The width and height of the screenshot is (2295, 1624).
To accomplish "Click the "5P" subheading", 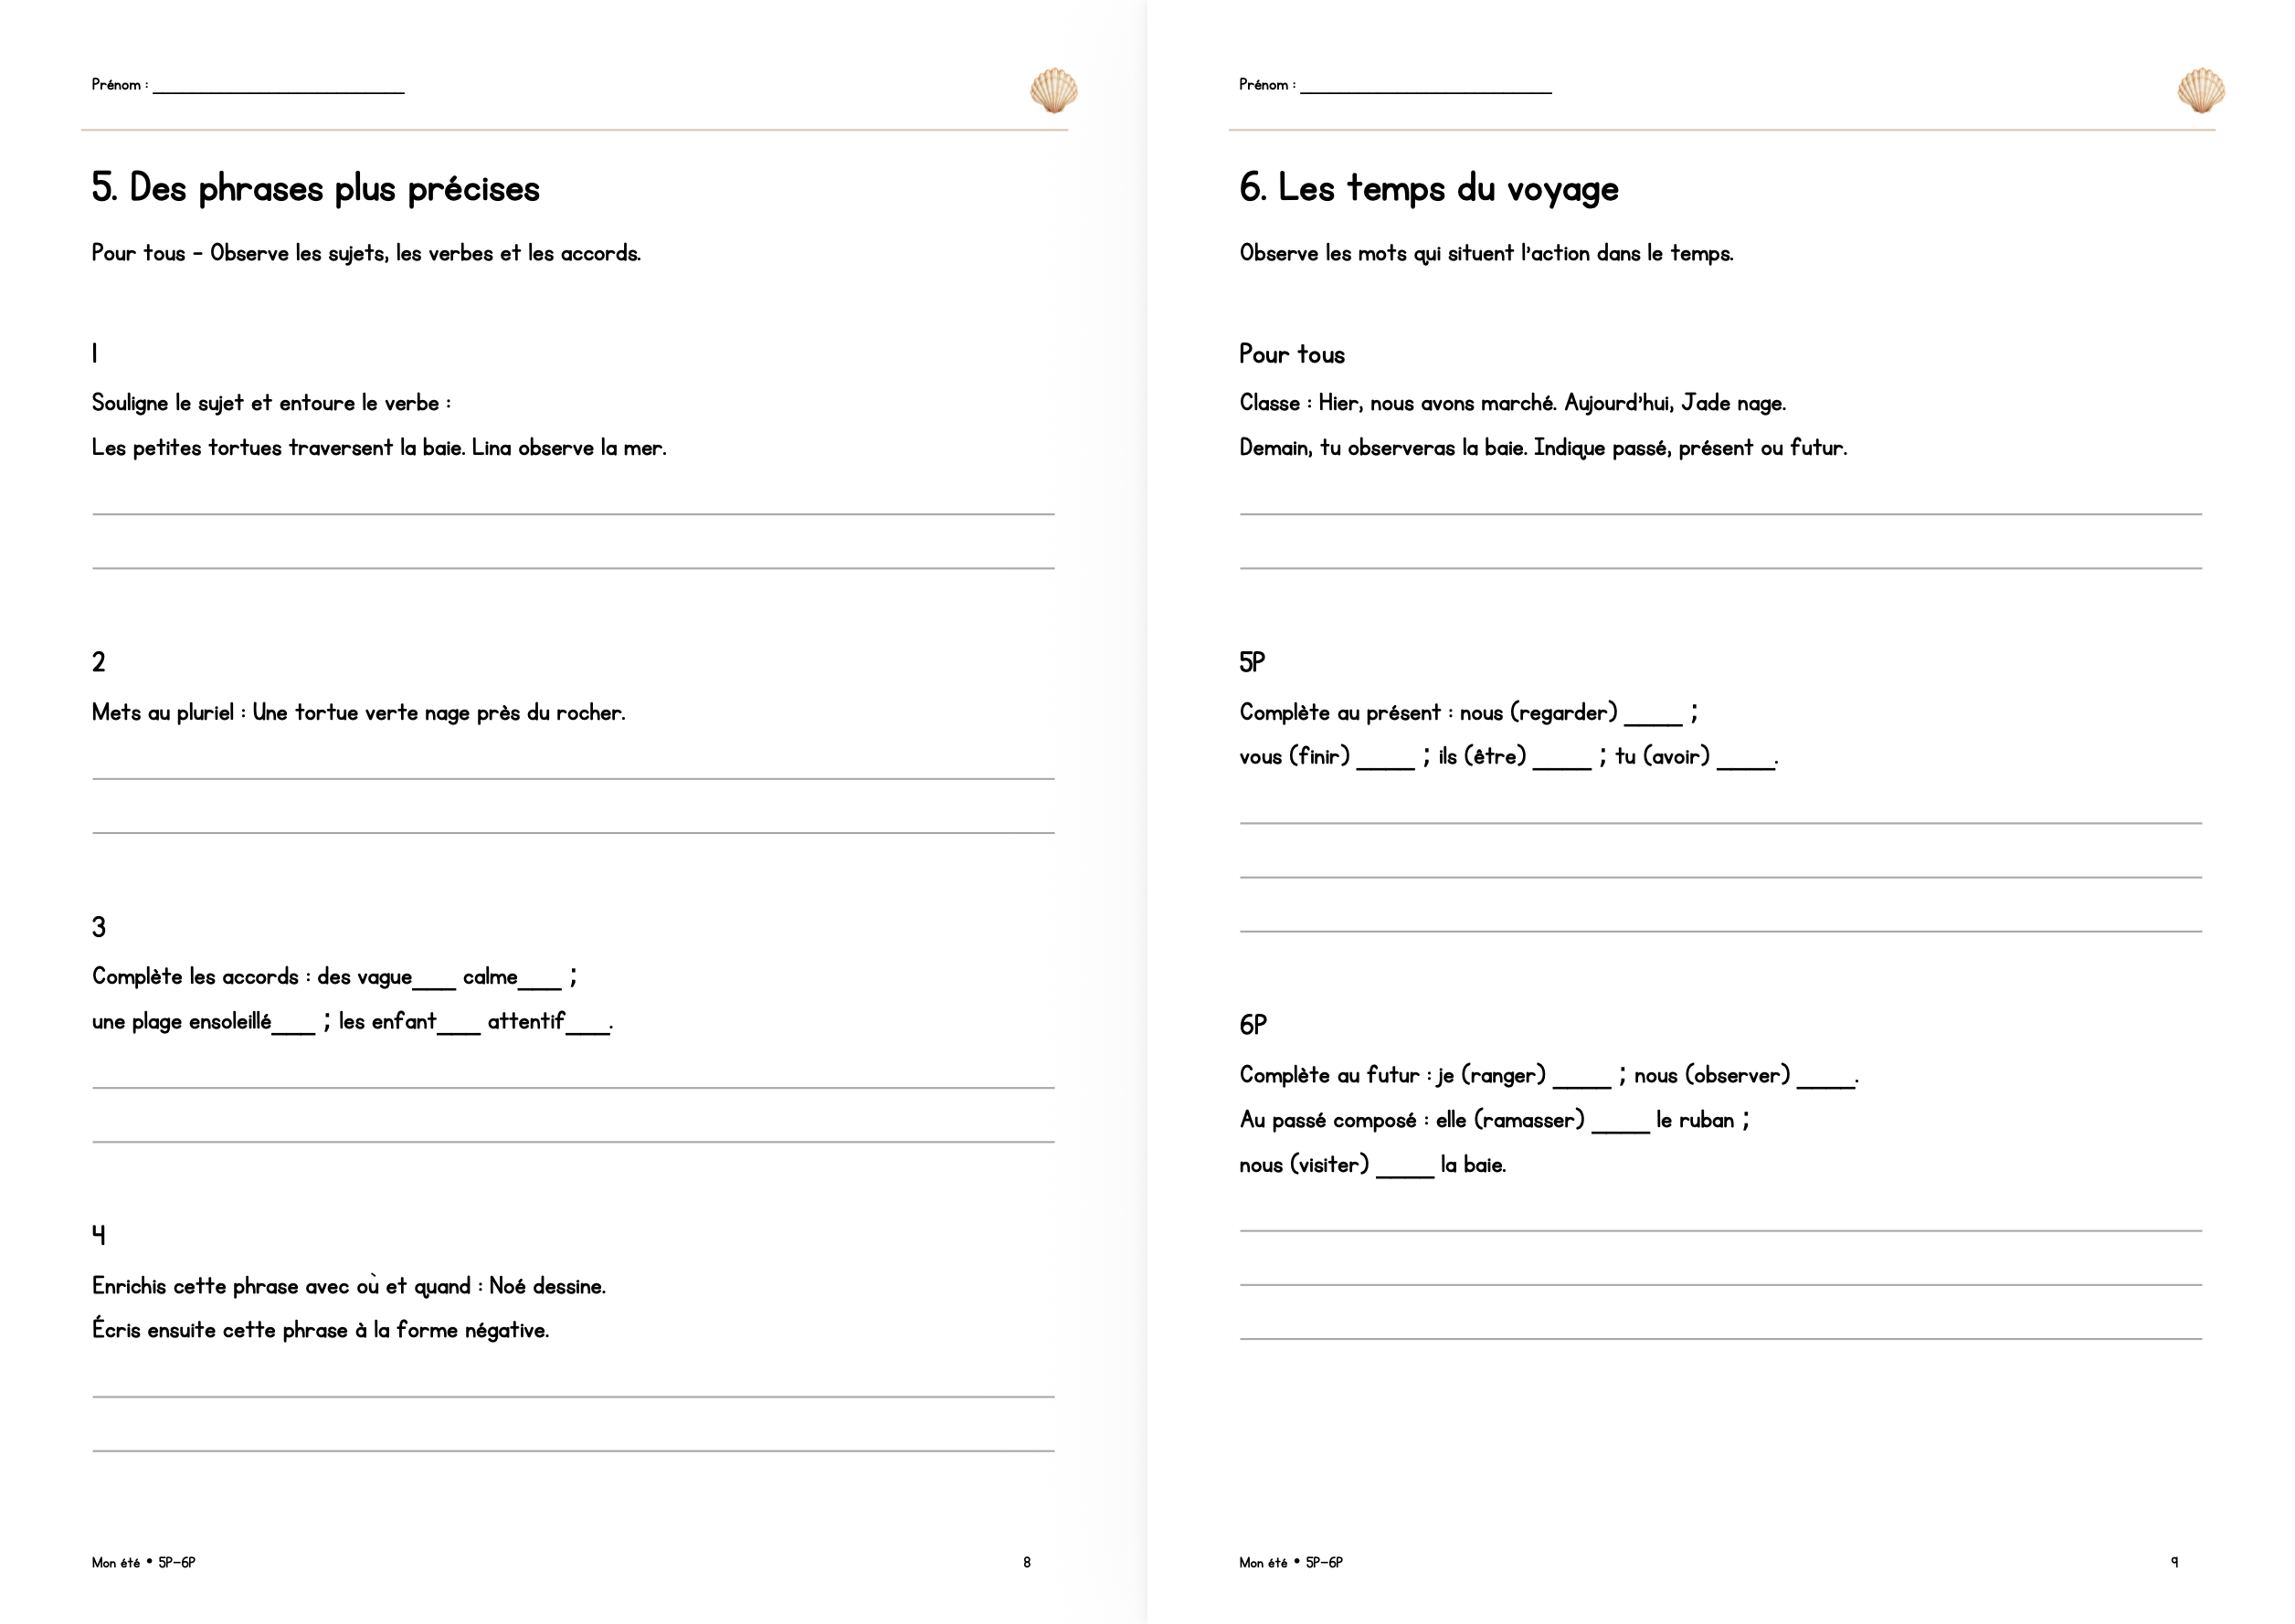I will 1251,662.
